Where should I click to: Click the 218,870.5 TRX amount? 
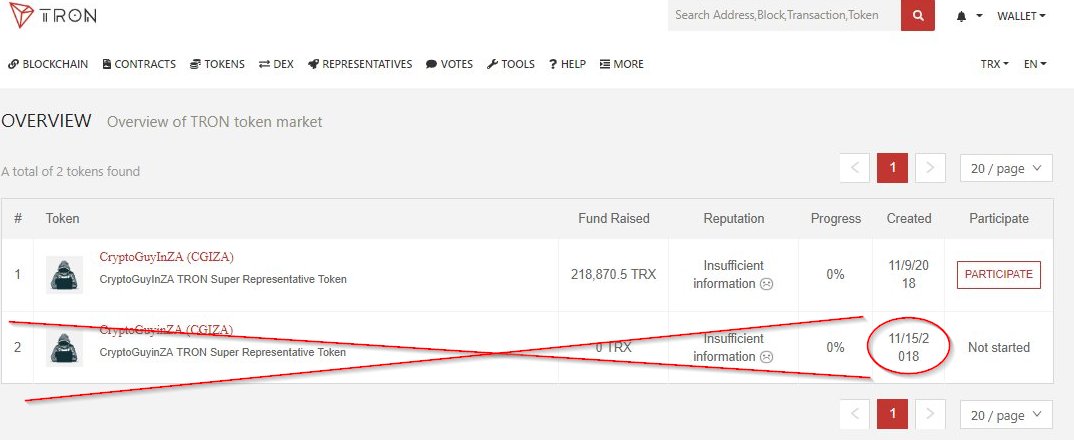pyautogui.click(x=614, y=275)
